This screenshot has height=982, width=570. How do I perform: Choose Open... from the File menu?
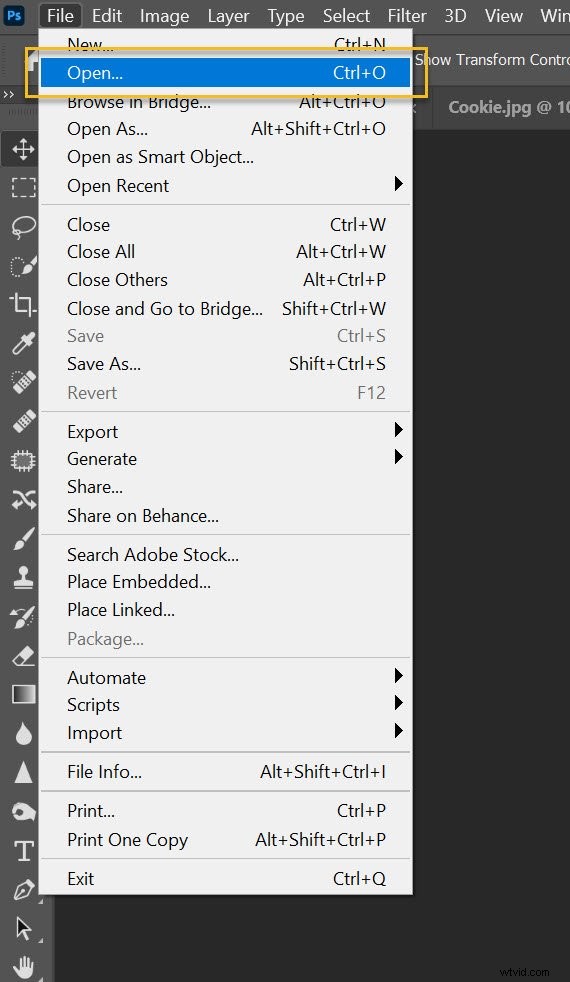click(225, 73)
